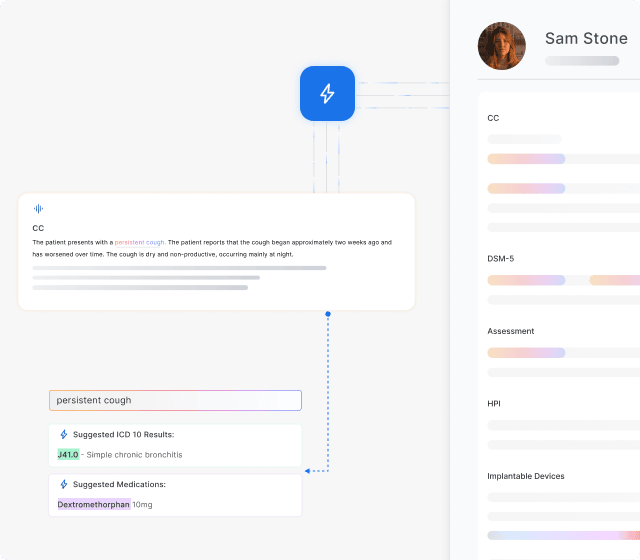The height and width of the screenshot is (560, 640).
Task: Click the gradient highlight bar under Assessment
Action: tap(526, 353)
